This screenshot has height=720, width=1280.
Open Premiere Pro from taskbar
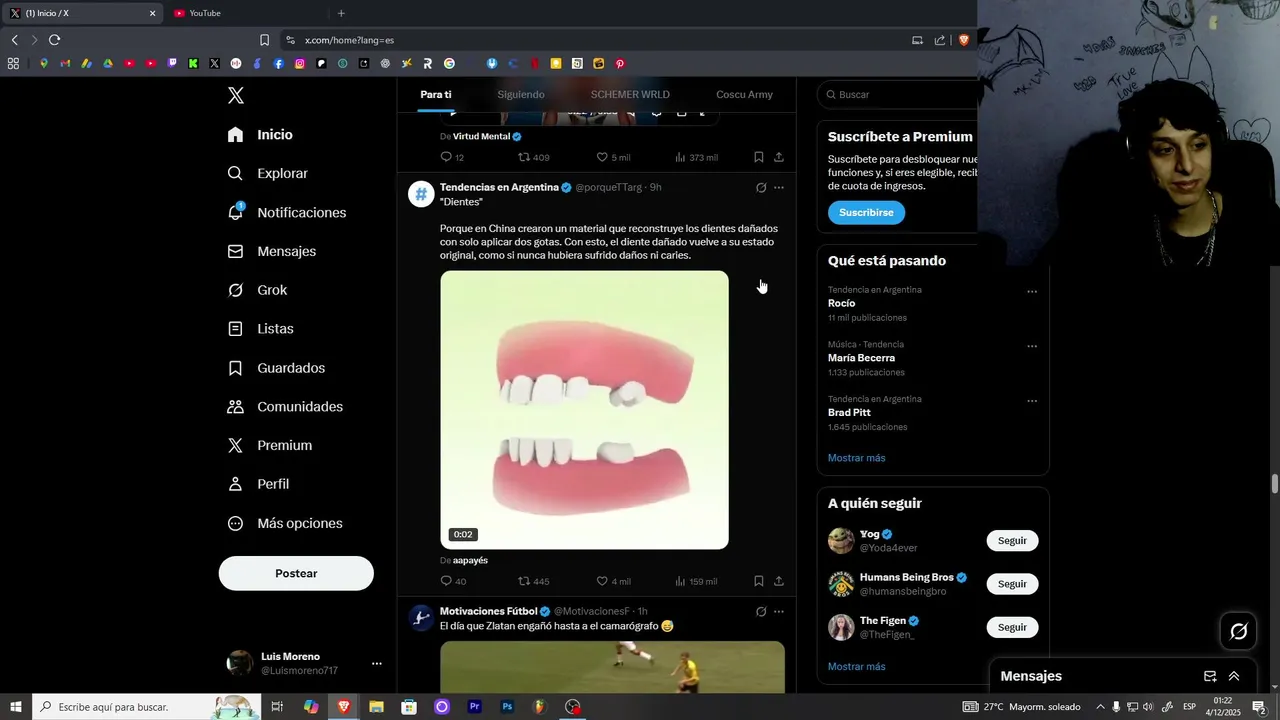pyautogui.click(x=475, y=707)
